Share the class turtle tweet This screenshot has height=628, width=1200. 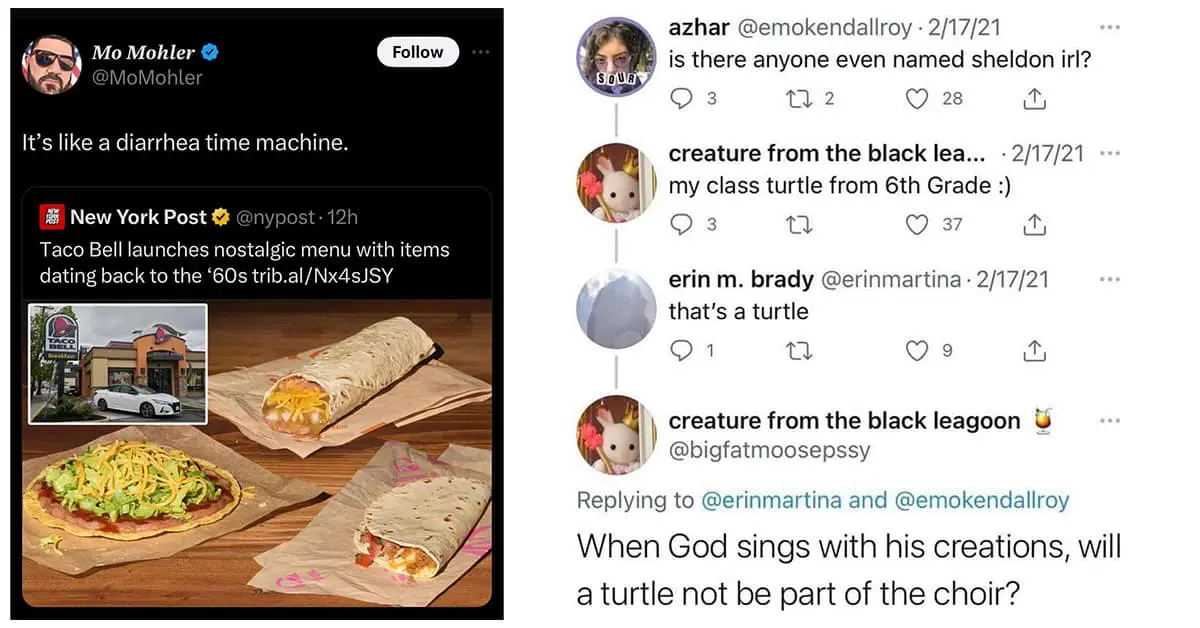tap(1035, 224)
